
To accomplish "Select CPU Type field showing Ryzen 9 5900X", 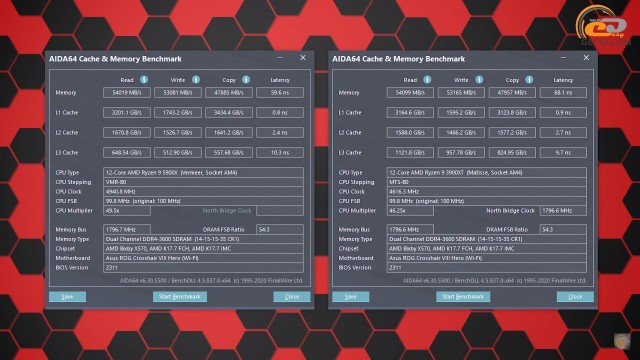I will (x=203, y=172).
